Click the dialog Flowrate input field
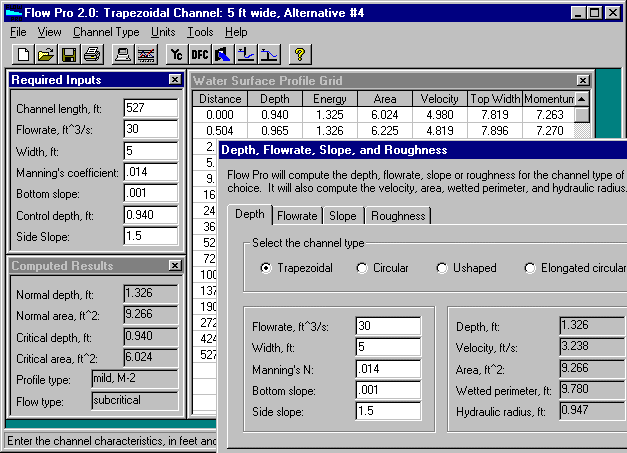This screenshot has width=627, height=453. click(x=388, y=326)
